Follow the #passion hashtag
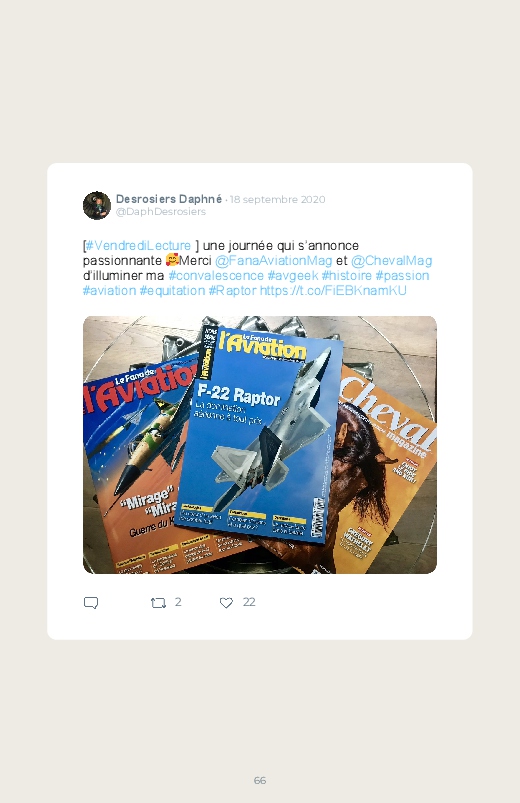Screen dimensions: 520x803 [402, 276]
